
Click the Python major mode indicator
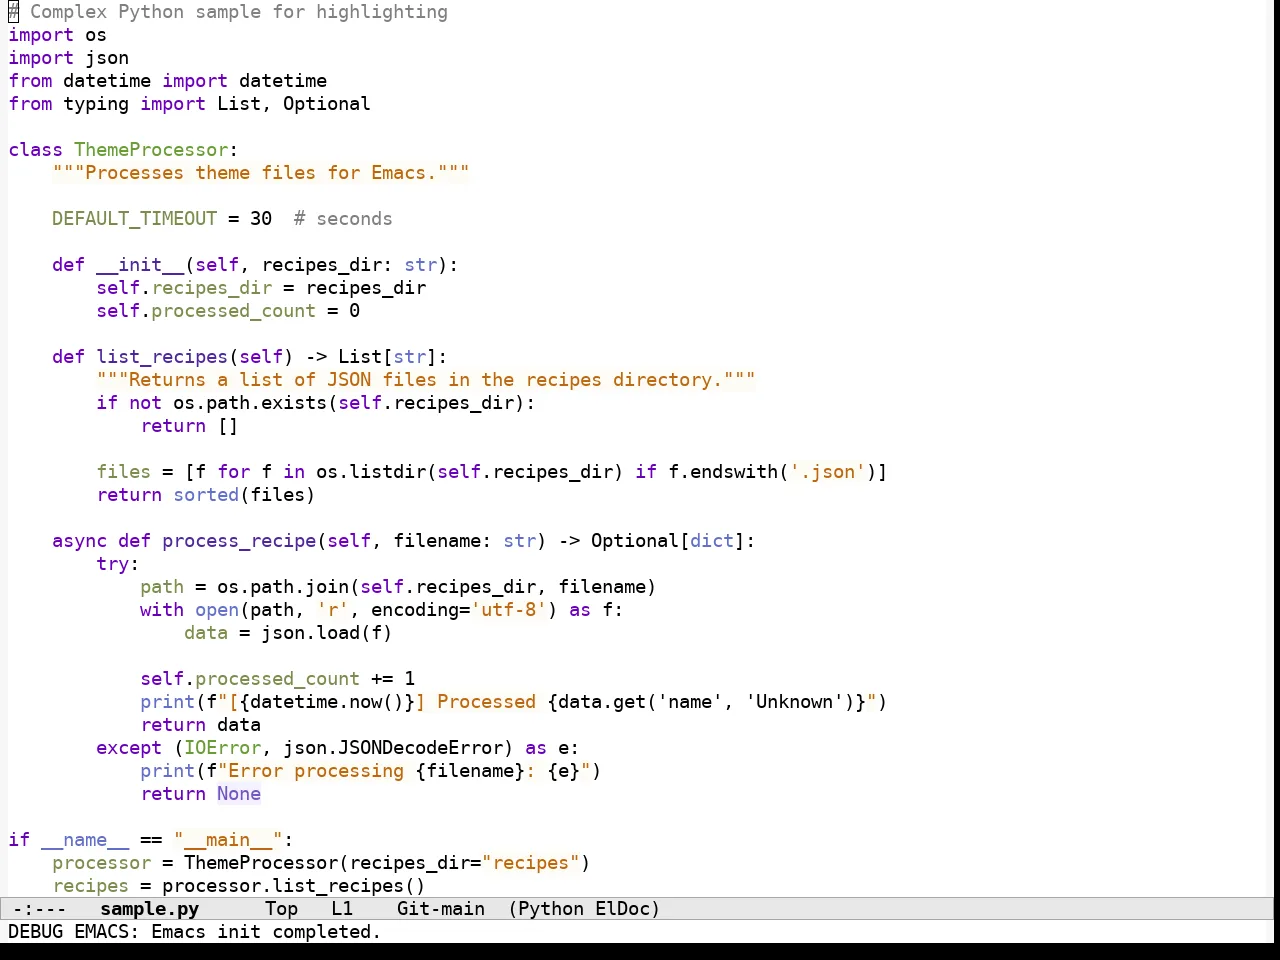point(551,909)
